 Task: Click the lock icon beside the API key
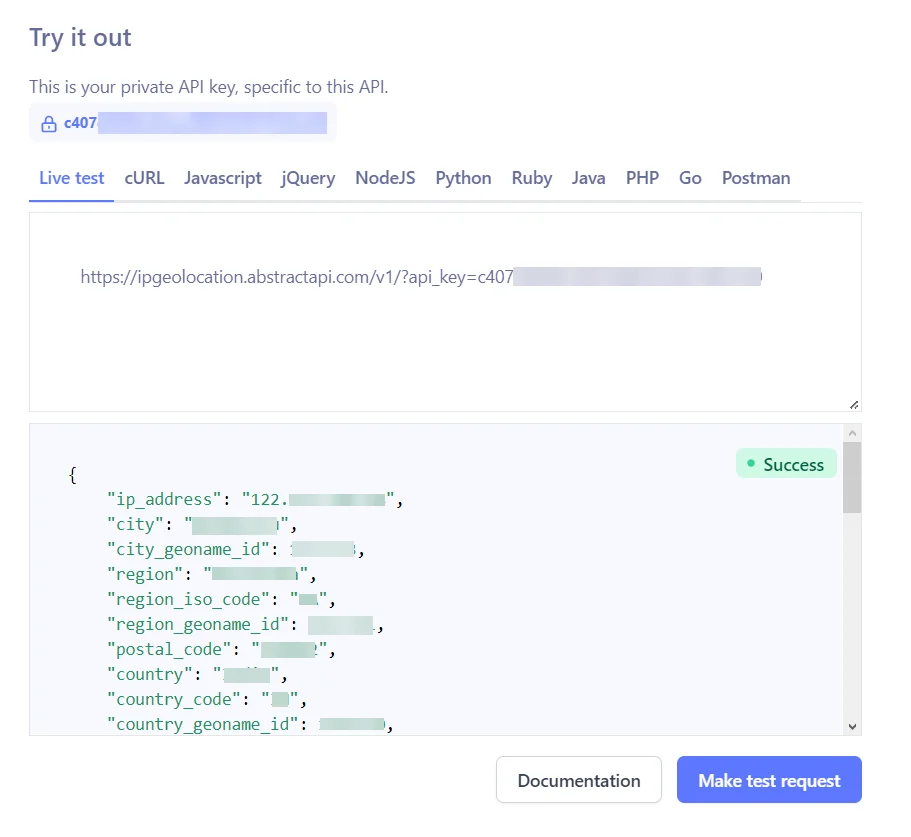pos(49,124)
